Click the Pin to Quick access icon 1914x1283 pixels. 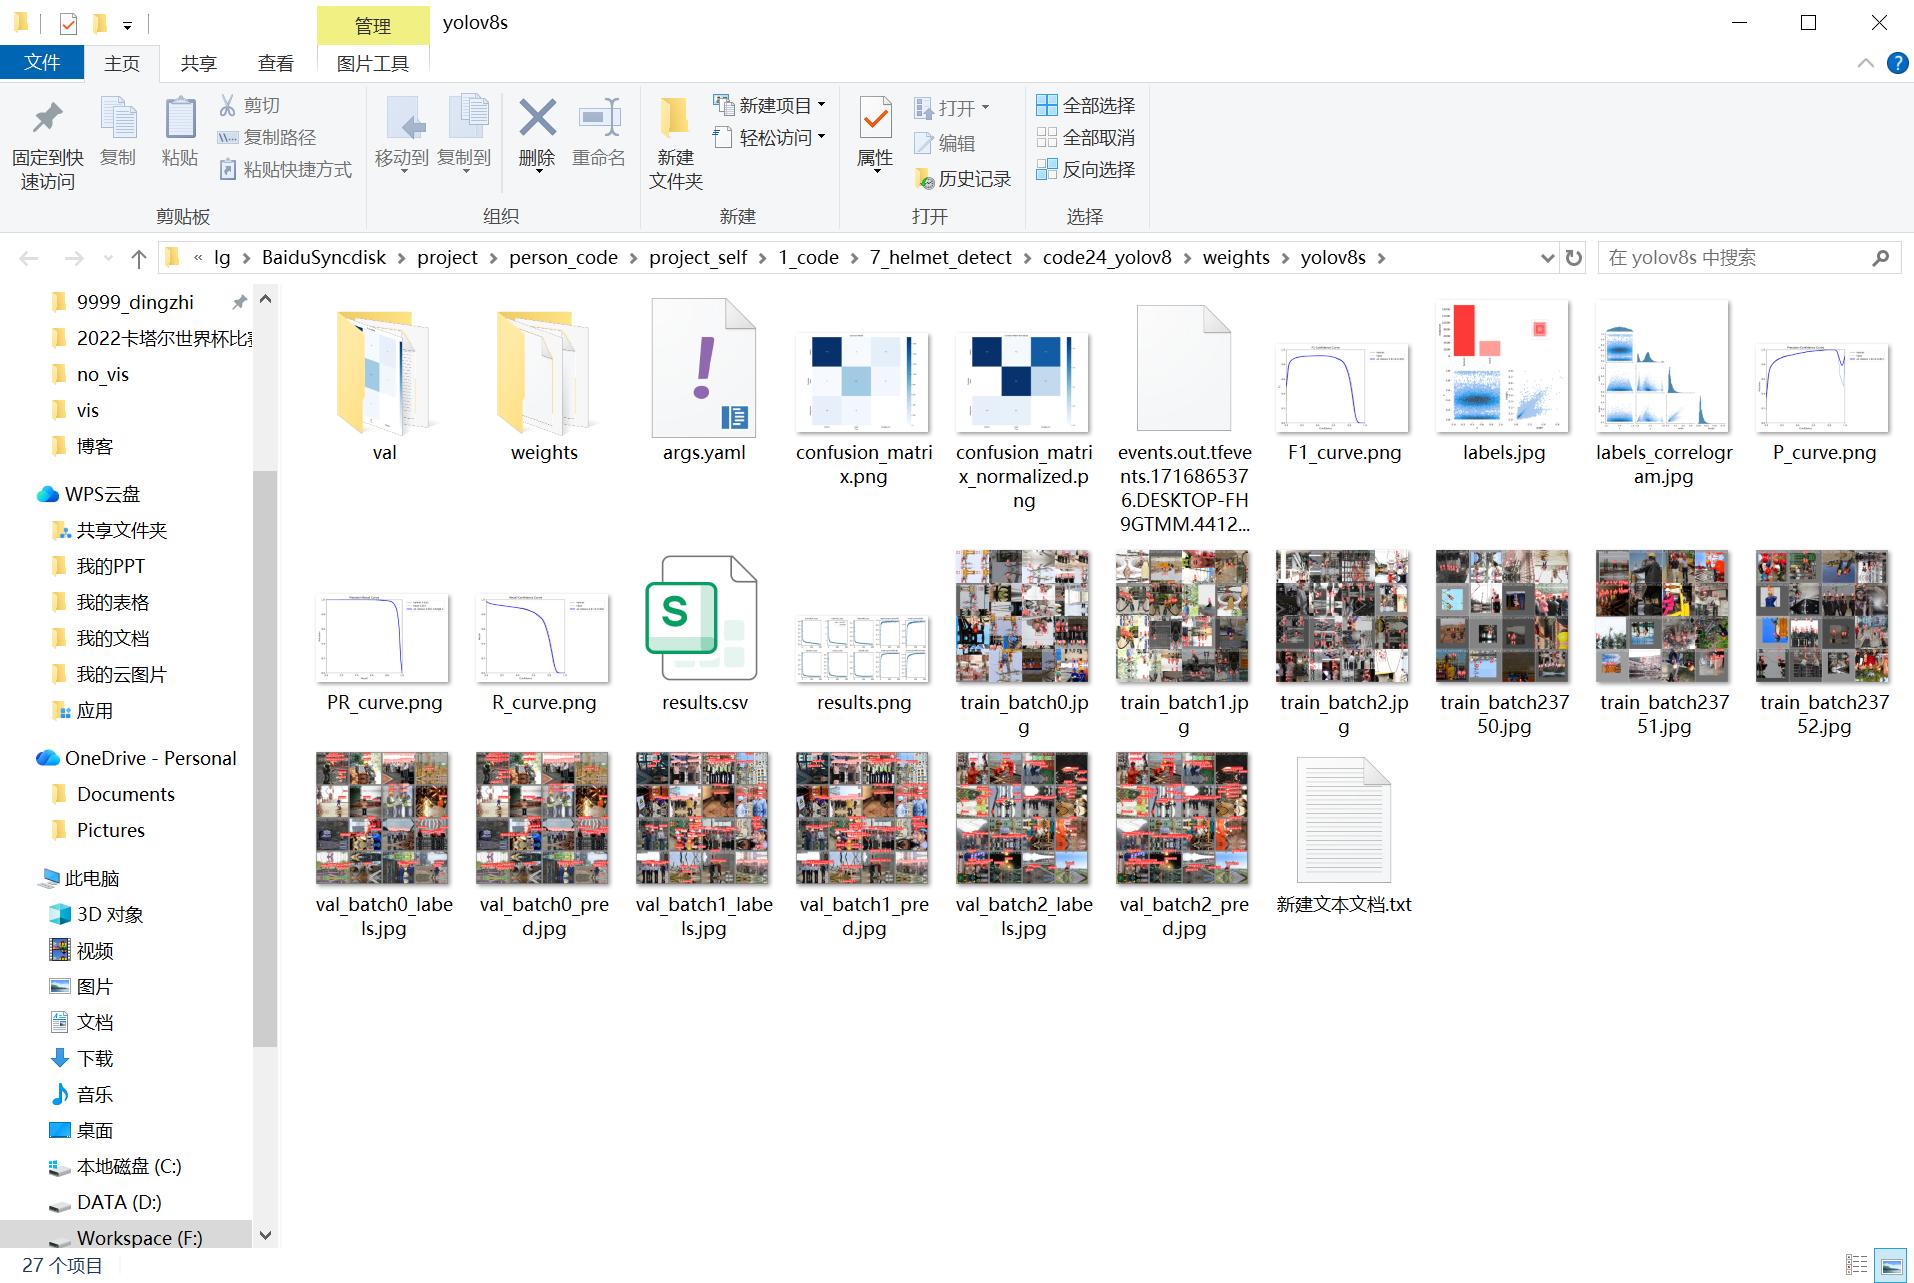47,118
